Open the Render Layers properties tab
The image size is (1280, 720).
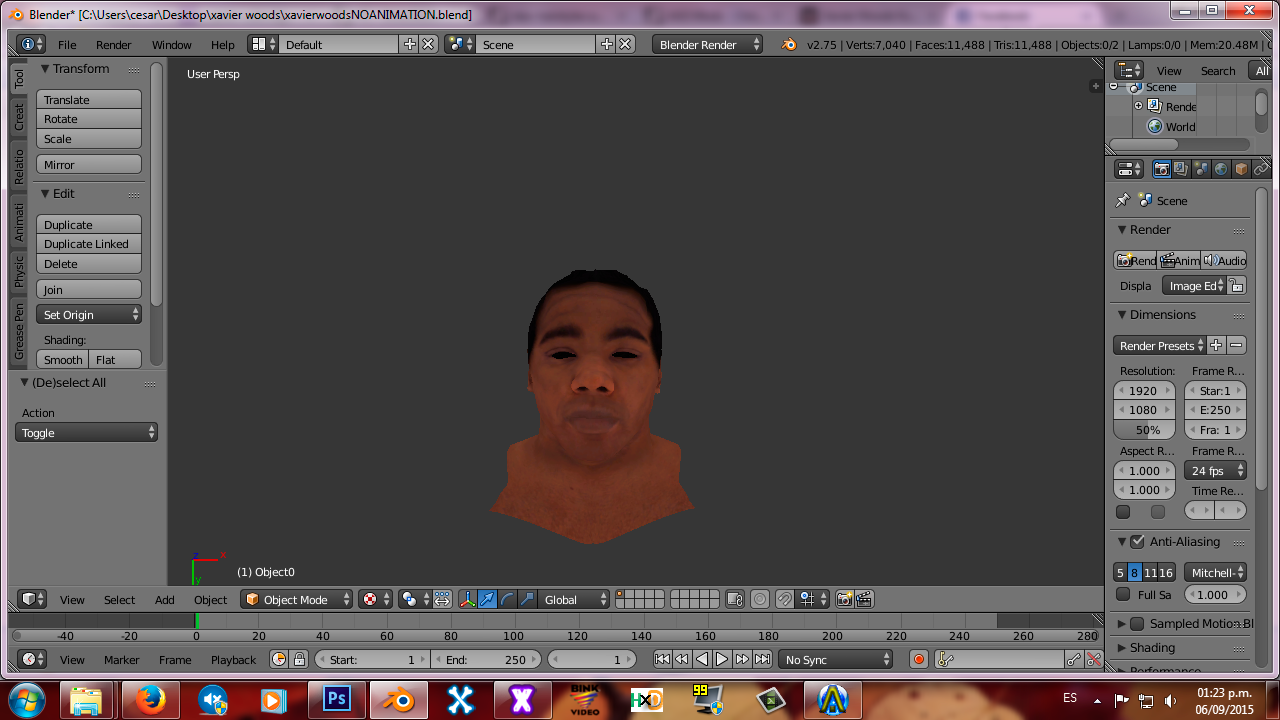click(1181, 169)
